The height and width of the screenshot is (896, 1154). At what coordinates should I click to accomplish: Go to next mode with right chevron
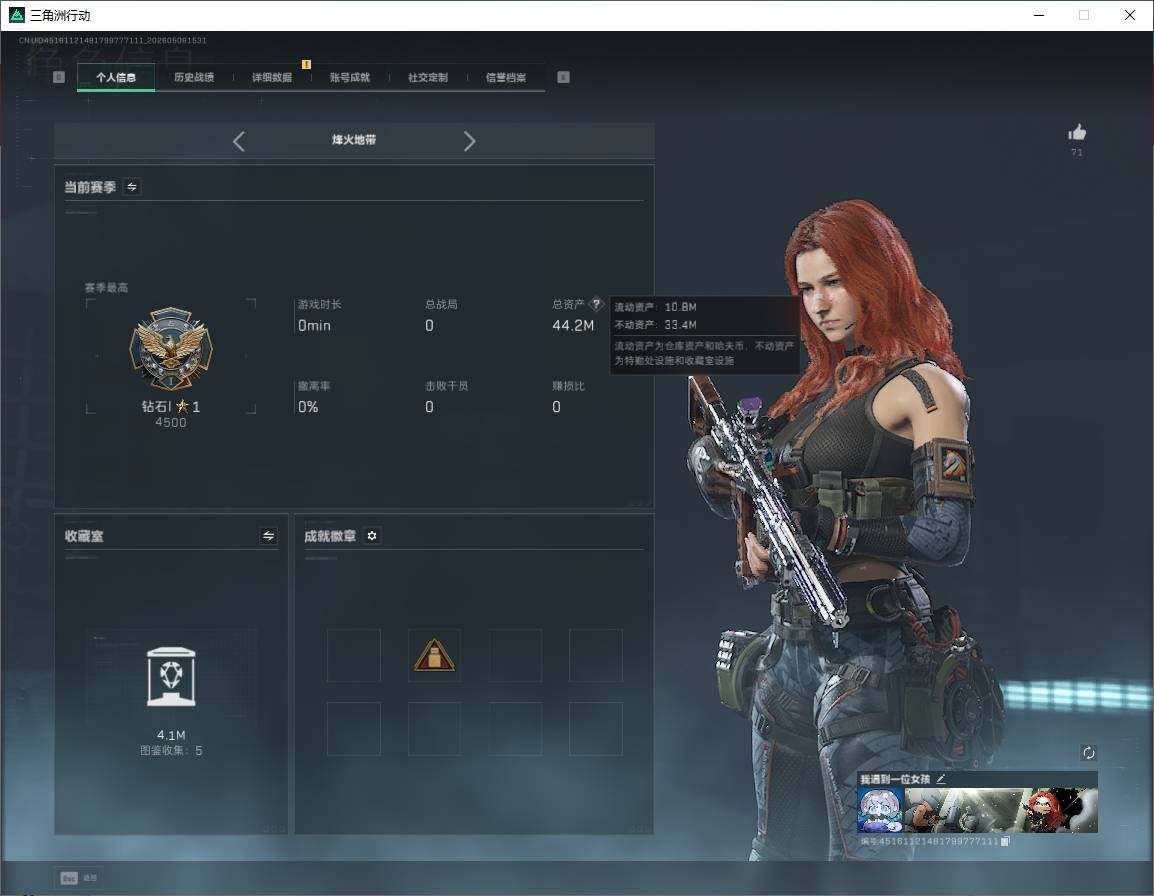click(x=470, y=141)
